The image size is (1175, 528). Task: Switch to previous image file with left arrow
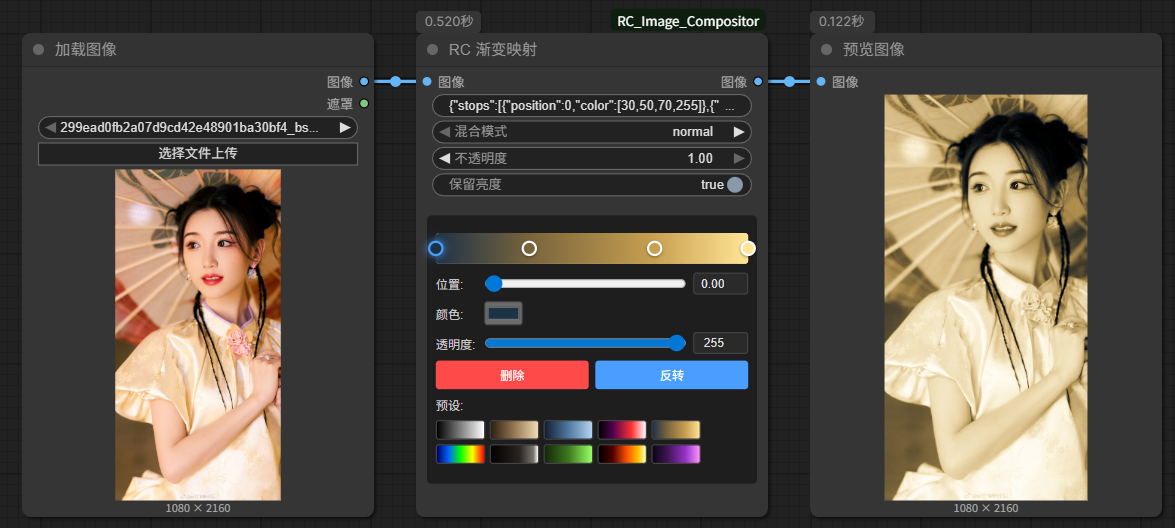50,127
